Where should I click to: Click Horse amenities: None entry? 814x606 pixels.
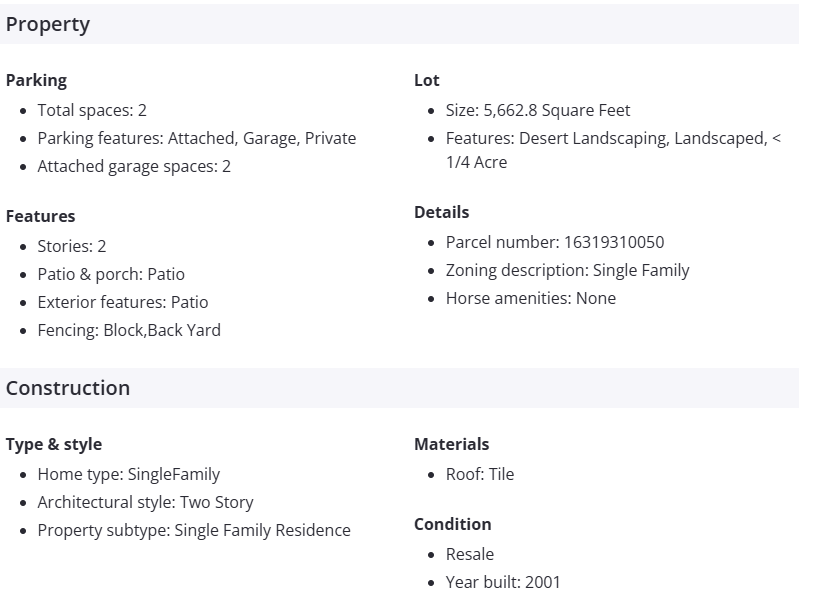click(531, 298)
